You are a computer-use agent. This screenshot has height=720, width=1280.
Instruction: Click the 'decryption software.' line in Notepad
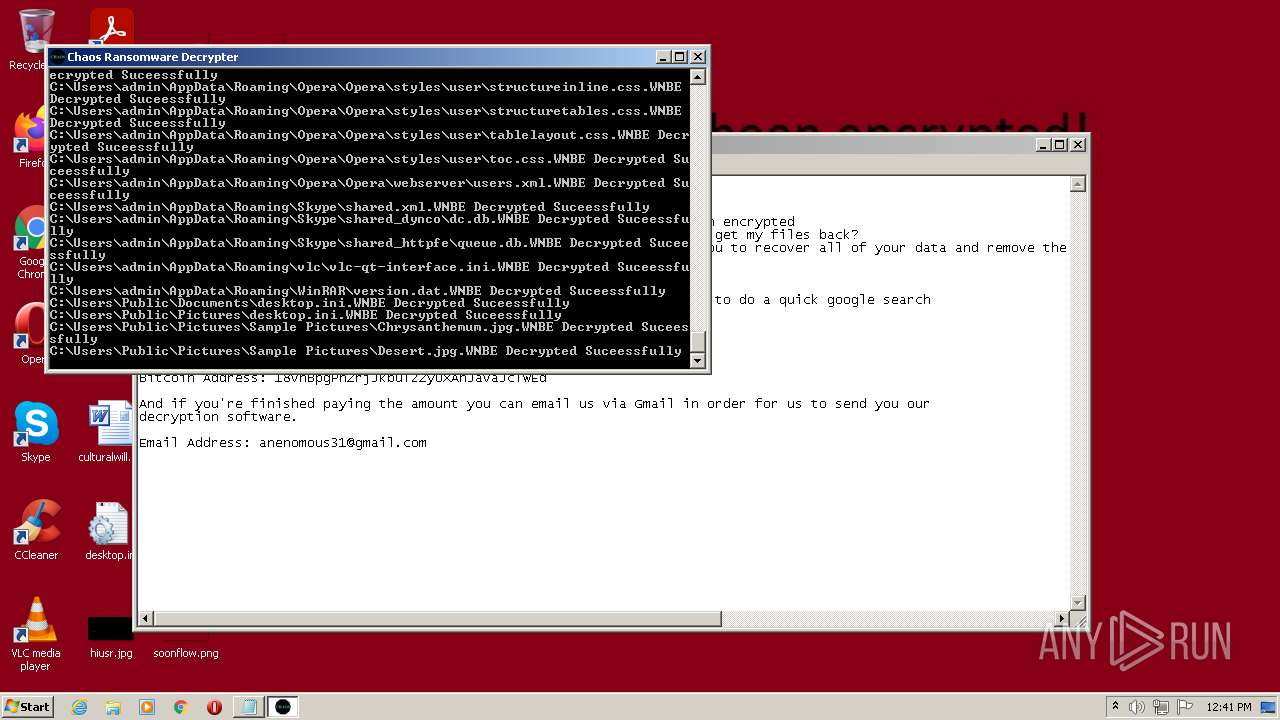click(218, 417)
